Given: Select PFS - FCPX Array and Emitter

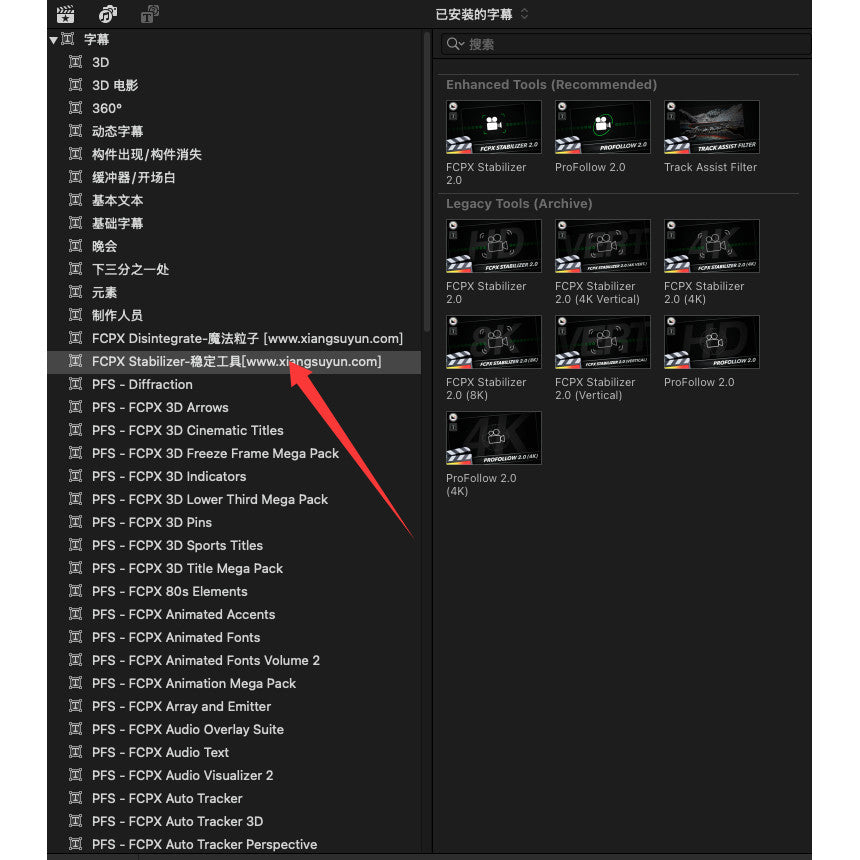Looking at the screenshot, I should pos(234,708).
